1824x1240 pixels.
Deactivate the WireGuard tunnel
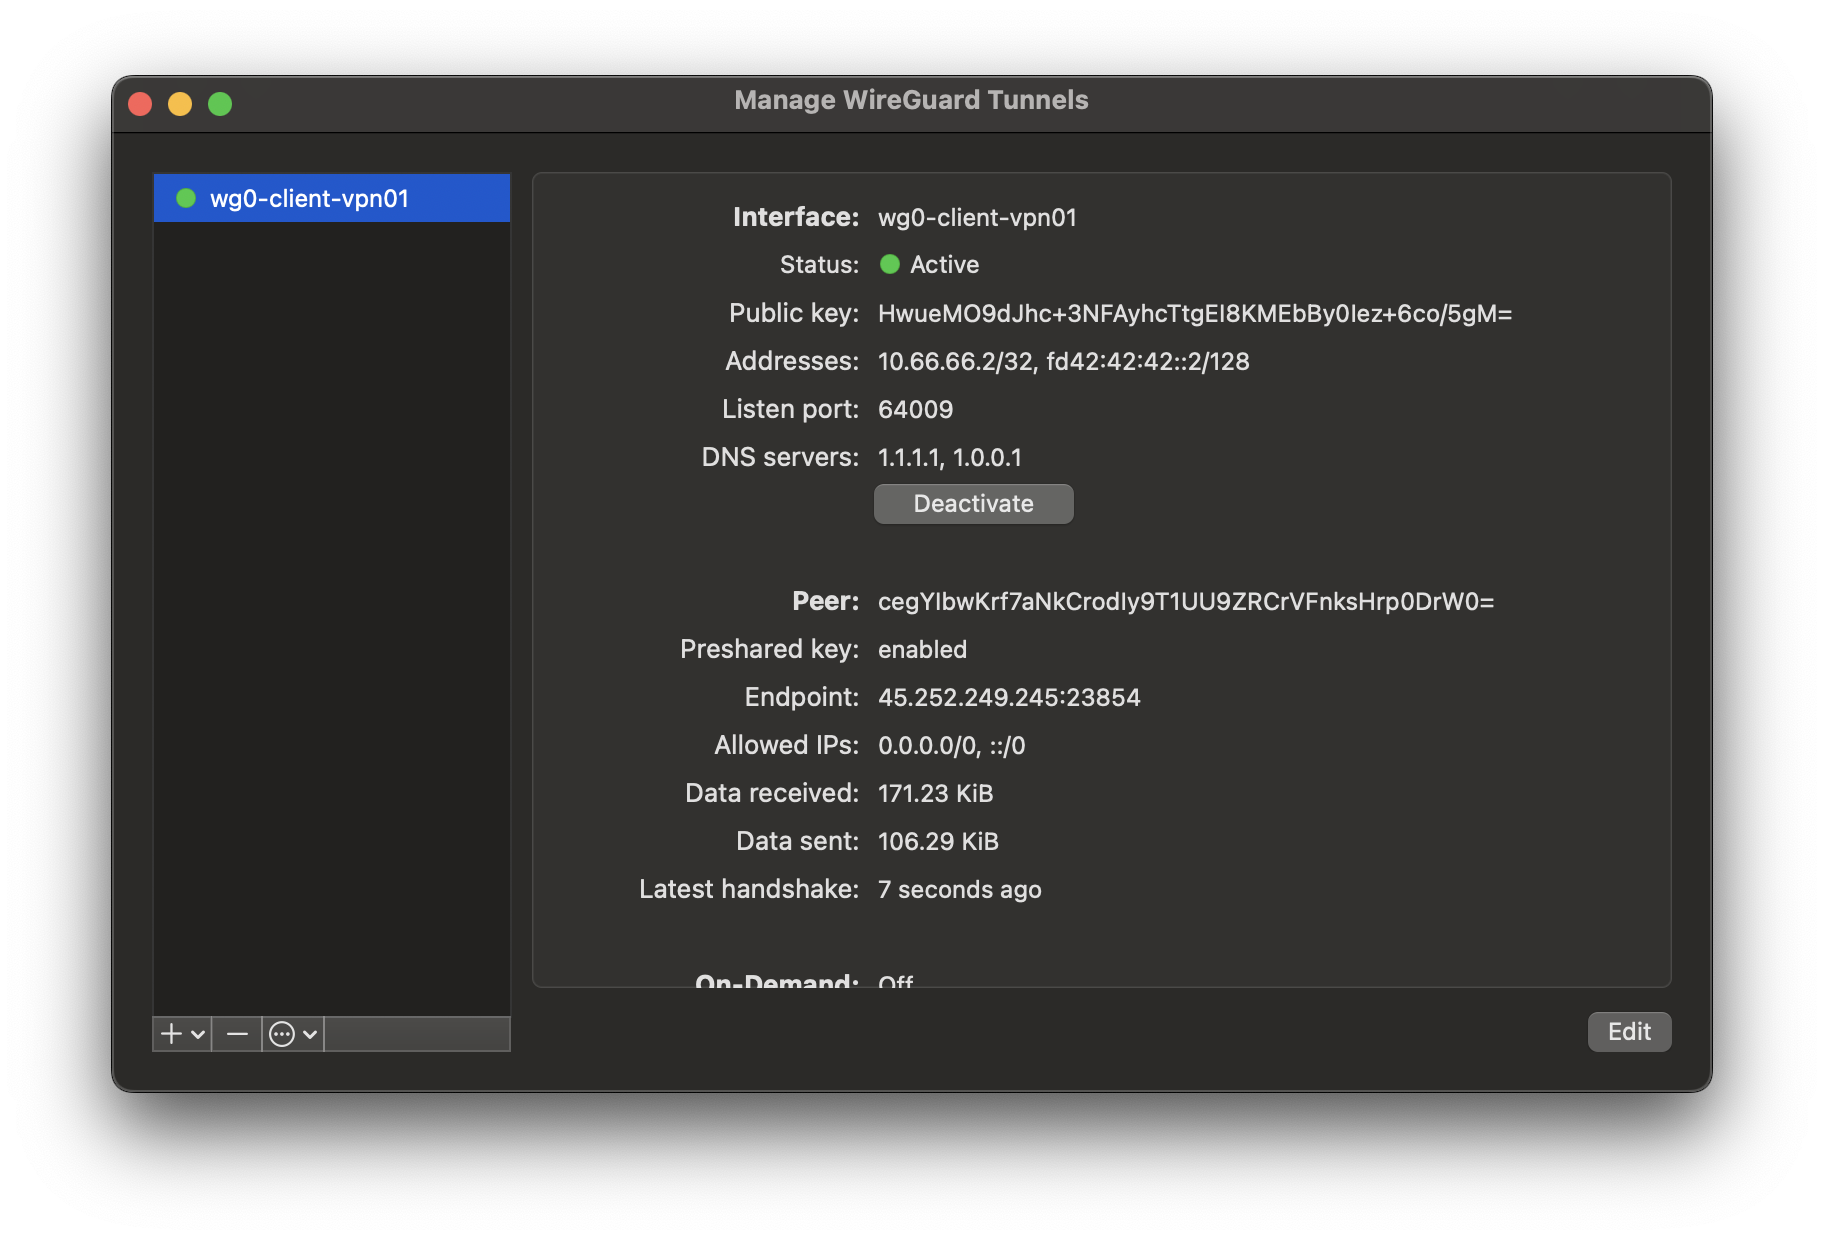973,504
